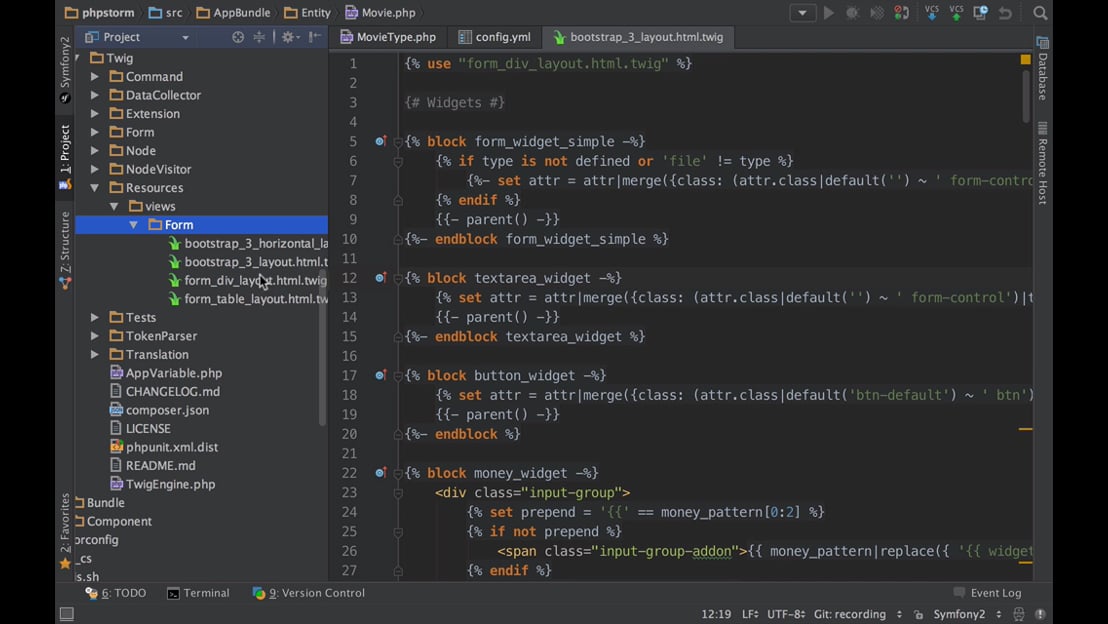Click the VCS commit changes icon
1108x624 pixels.
[x=956, y=13]
